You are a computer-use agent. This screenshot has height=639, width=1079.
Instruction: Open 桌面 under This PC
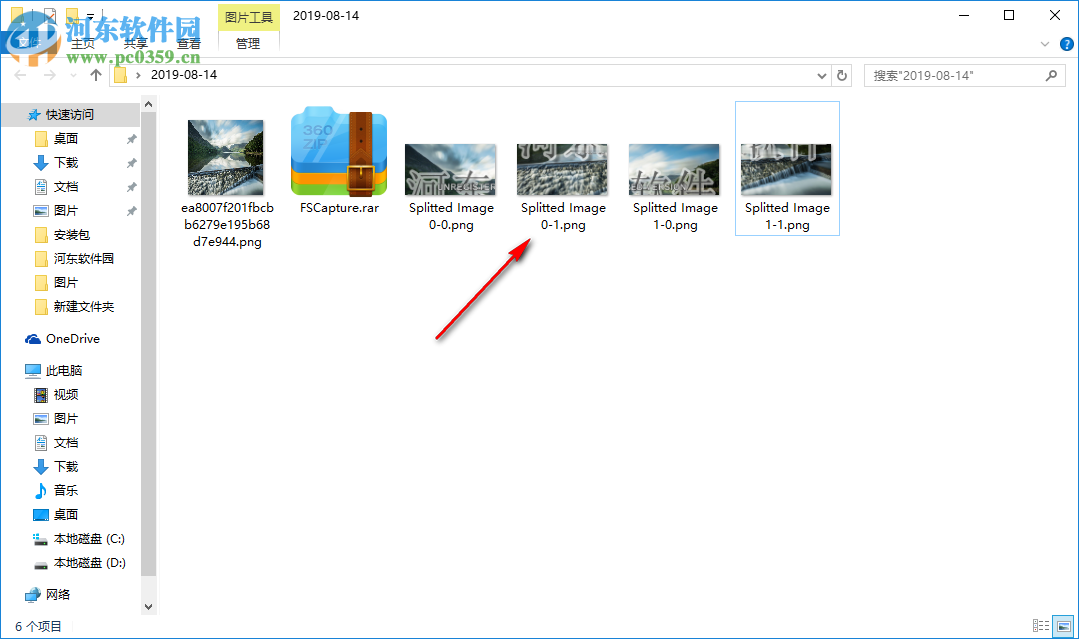click(x=66, y=515)
